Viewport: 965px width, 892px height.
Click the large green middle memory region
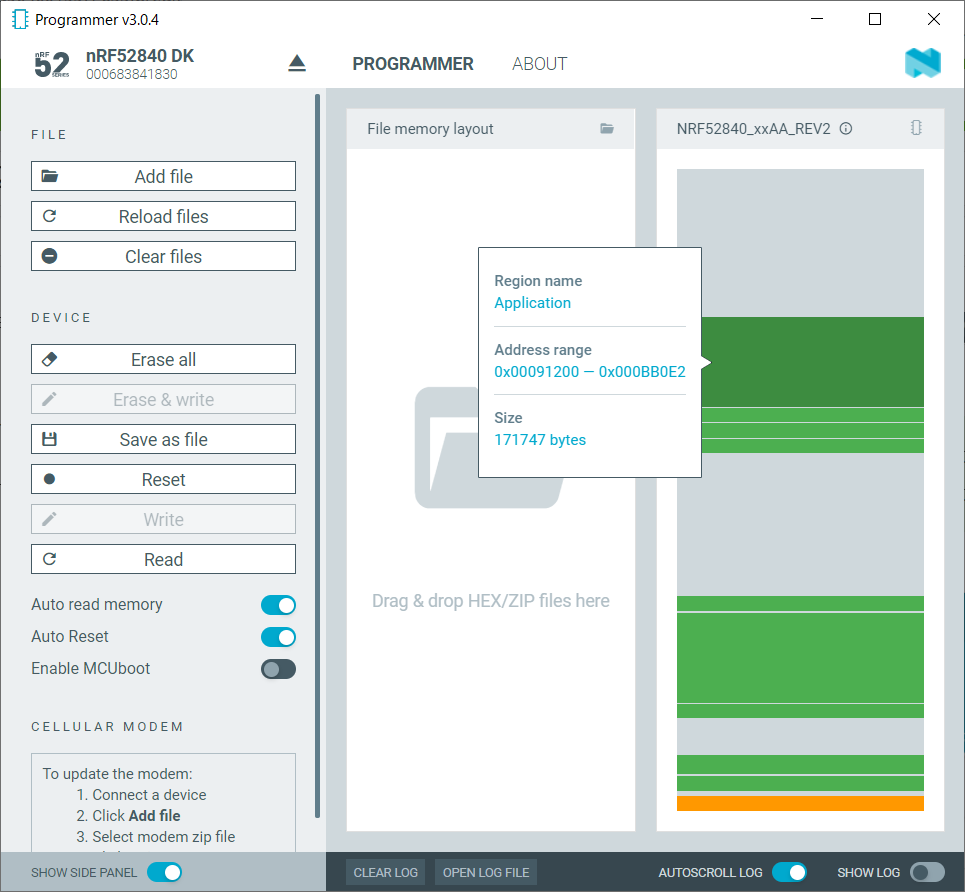point(800,658)
